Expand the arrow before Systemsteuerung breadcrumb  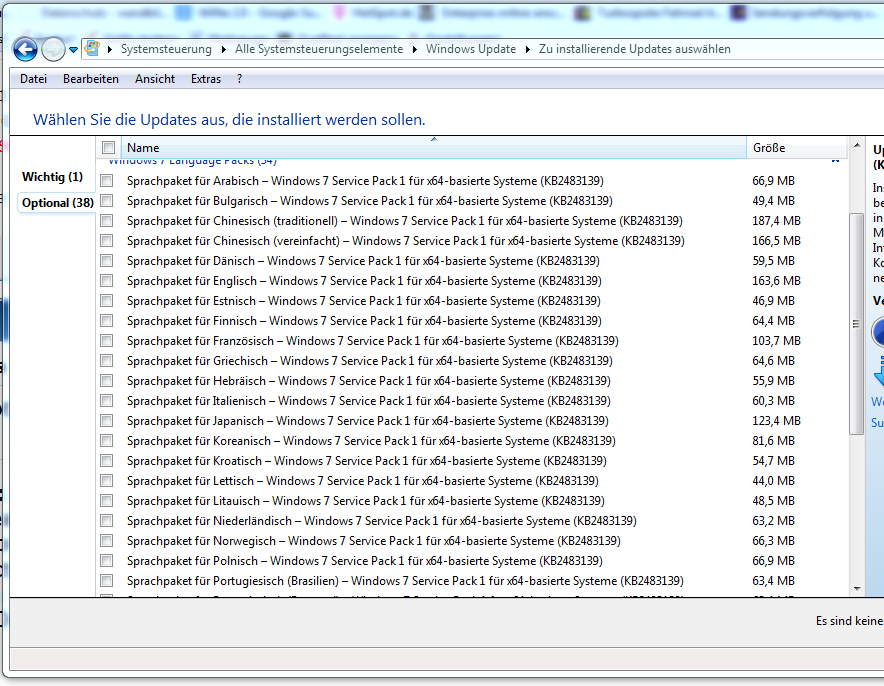110,50
